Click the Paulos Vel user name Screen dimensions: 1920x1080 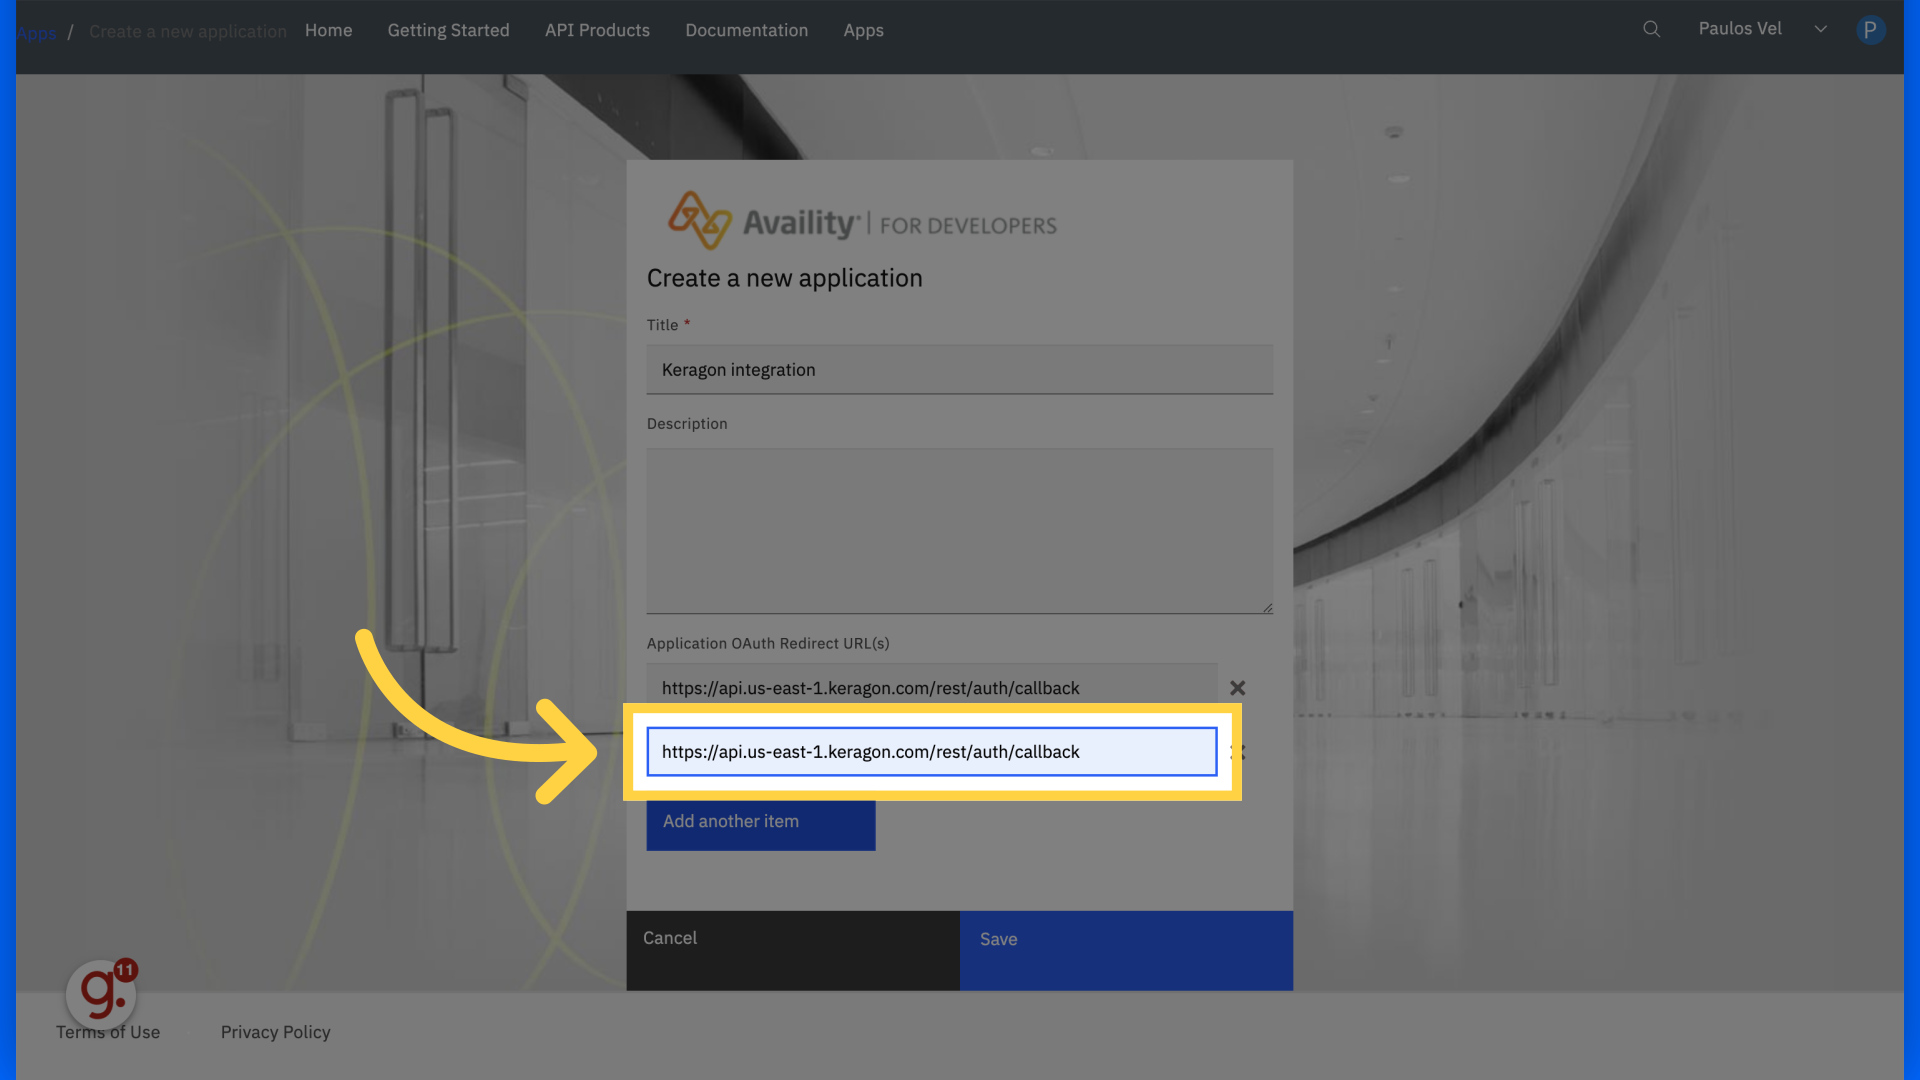(1739, 29)
